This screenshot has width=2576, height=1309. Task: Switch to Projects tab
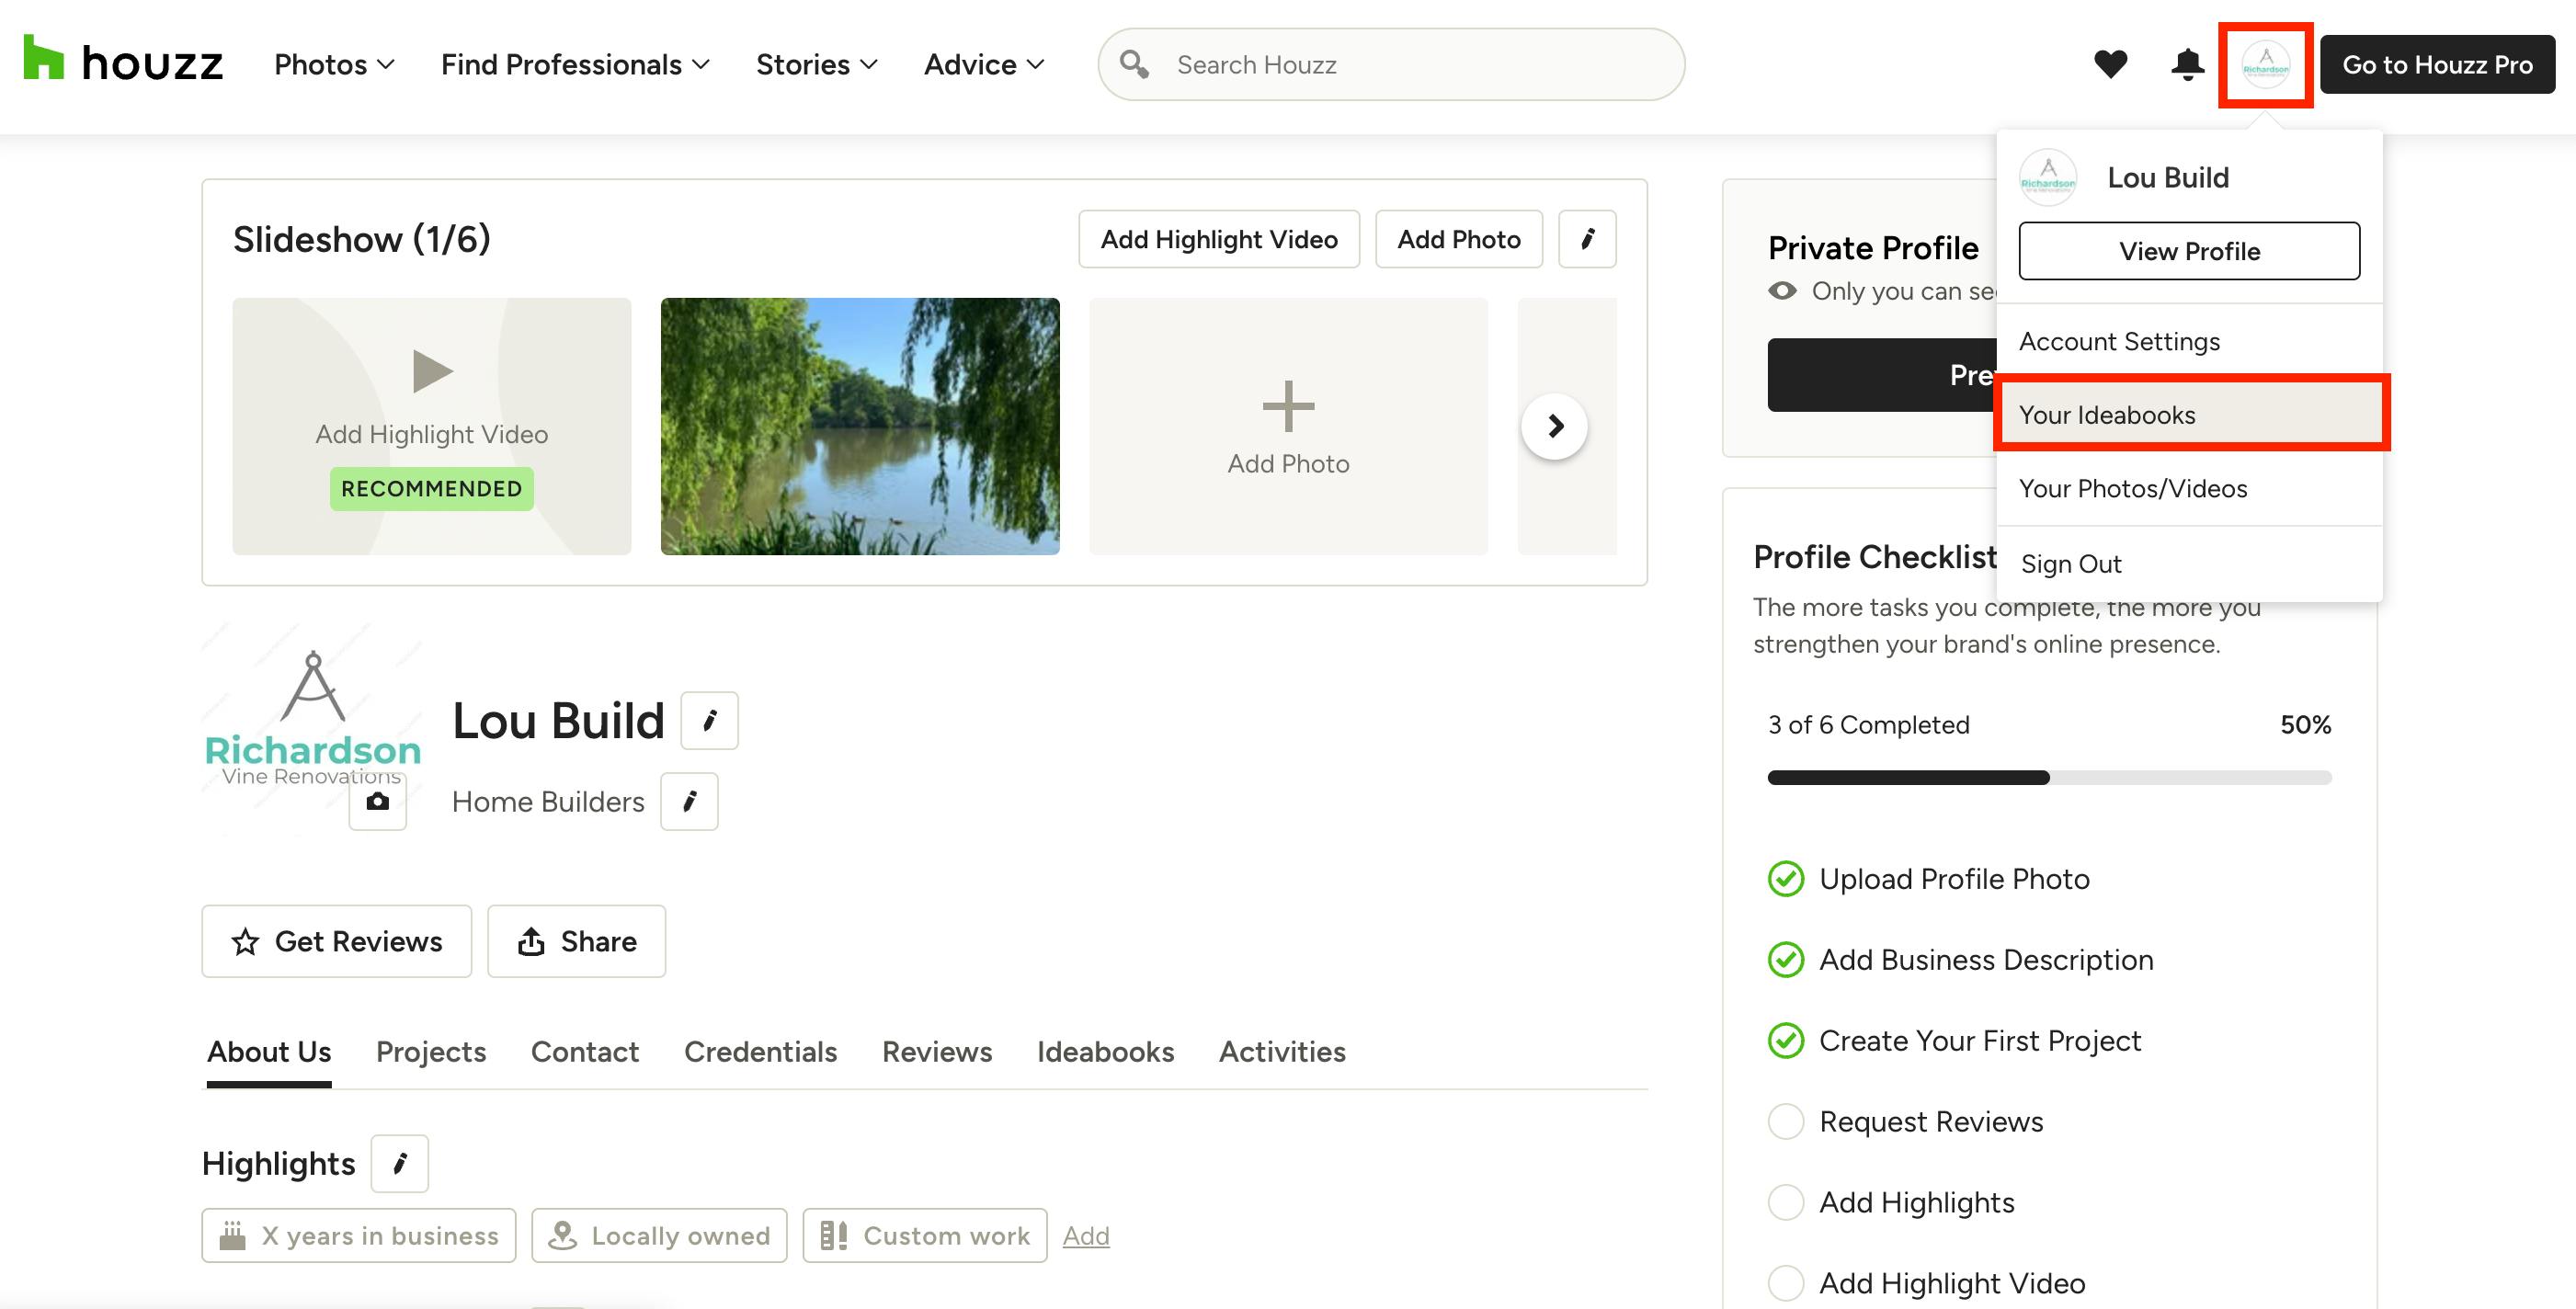point(431,1052)
